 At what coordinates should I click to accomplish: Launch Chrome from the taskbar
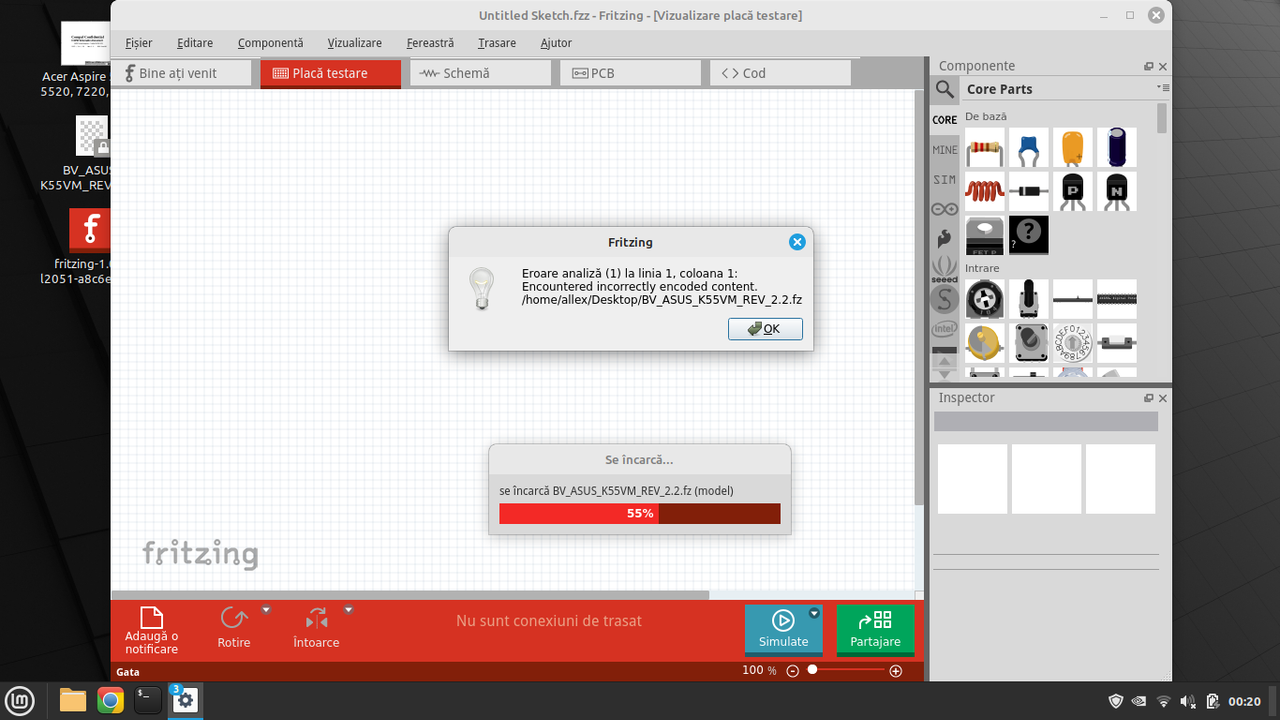pos(110,700)
